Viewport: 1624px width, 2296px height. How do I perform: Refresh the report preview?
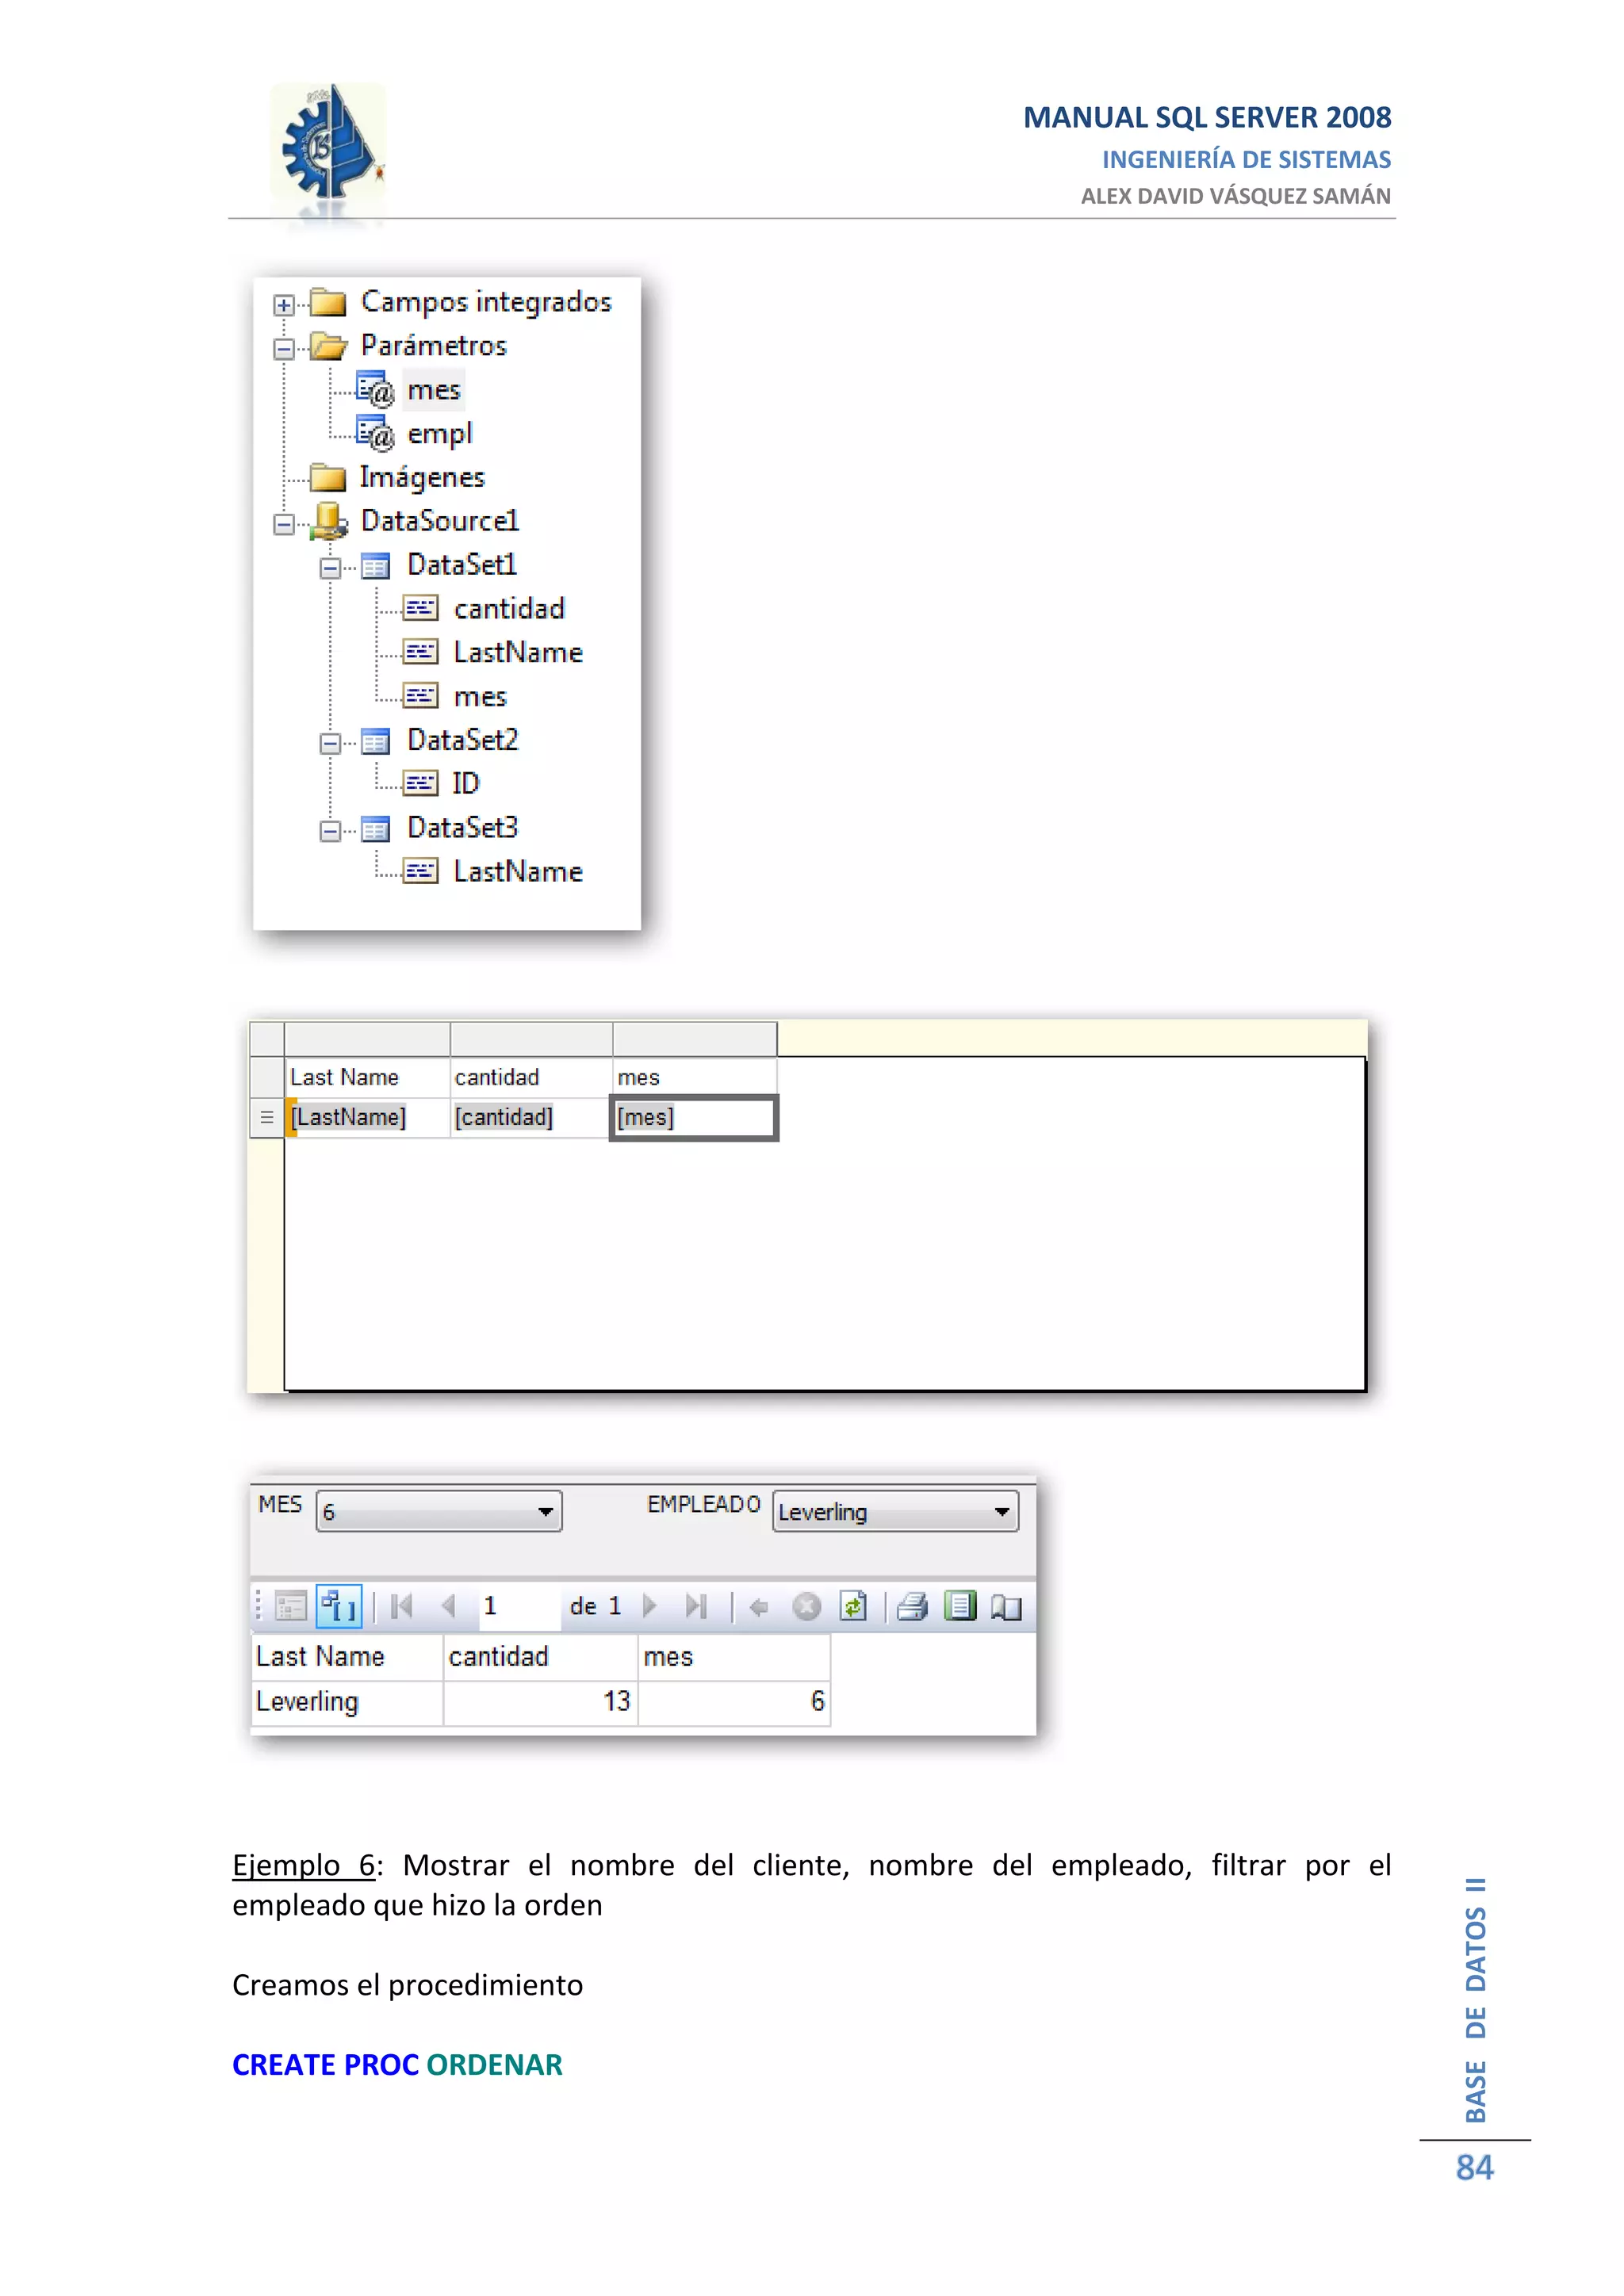(853, 1606)
